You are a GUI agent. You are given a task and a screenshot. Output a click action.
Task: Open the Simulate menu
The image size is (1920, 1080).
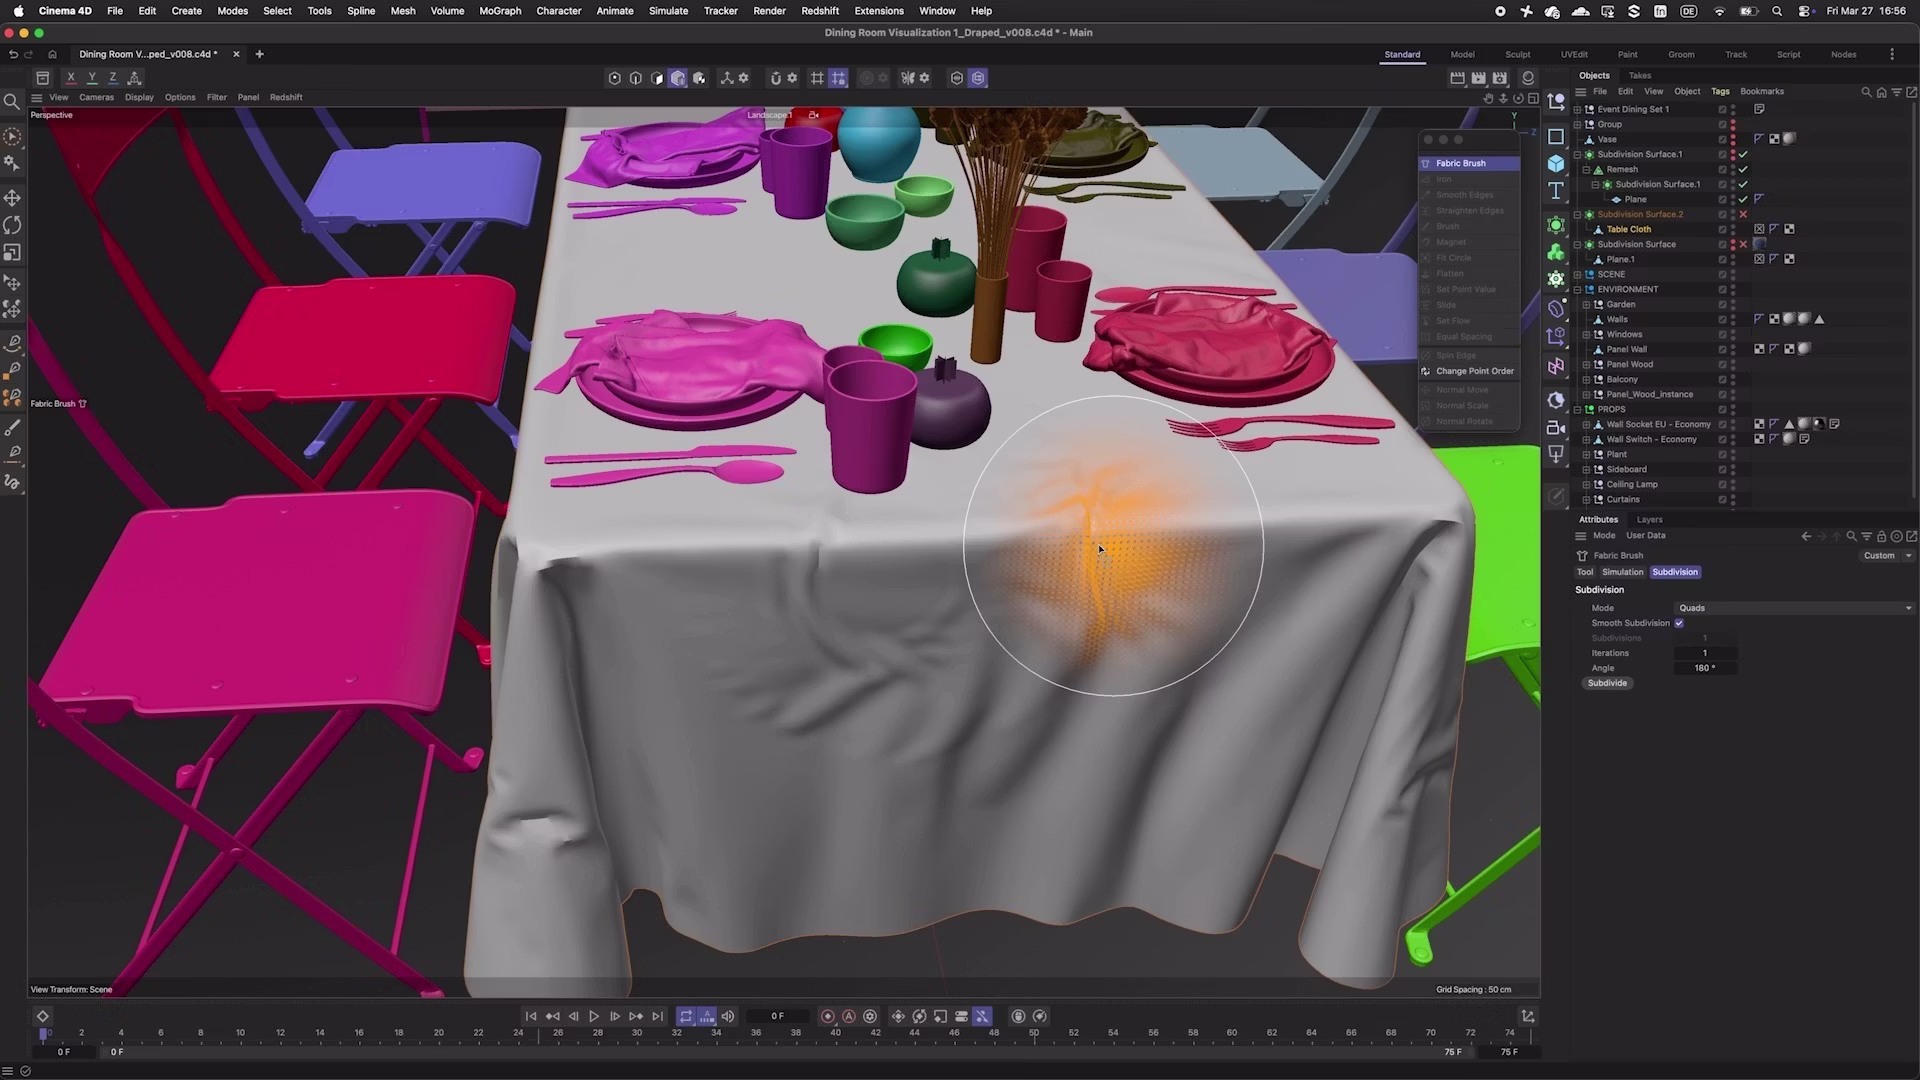(x=668, y=11)
